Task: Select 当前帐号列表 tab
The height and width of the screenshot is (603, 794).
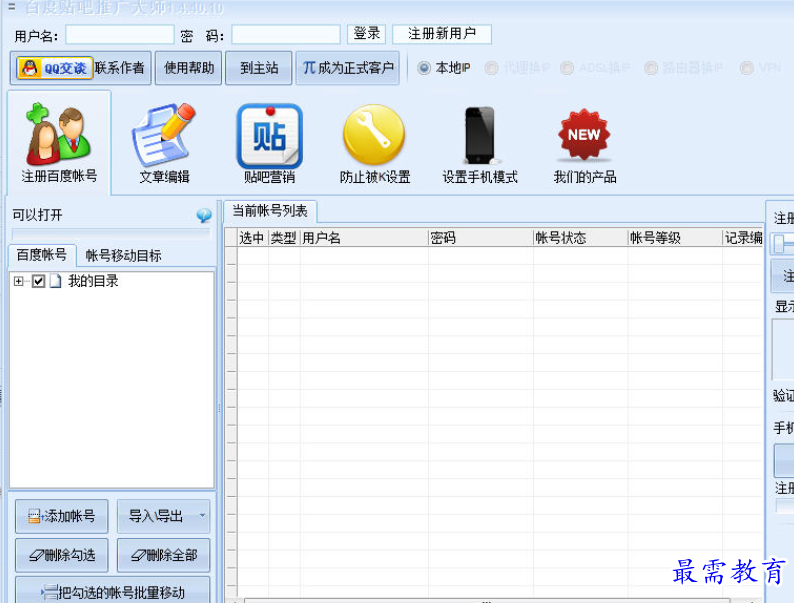Action: (270, 211)
